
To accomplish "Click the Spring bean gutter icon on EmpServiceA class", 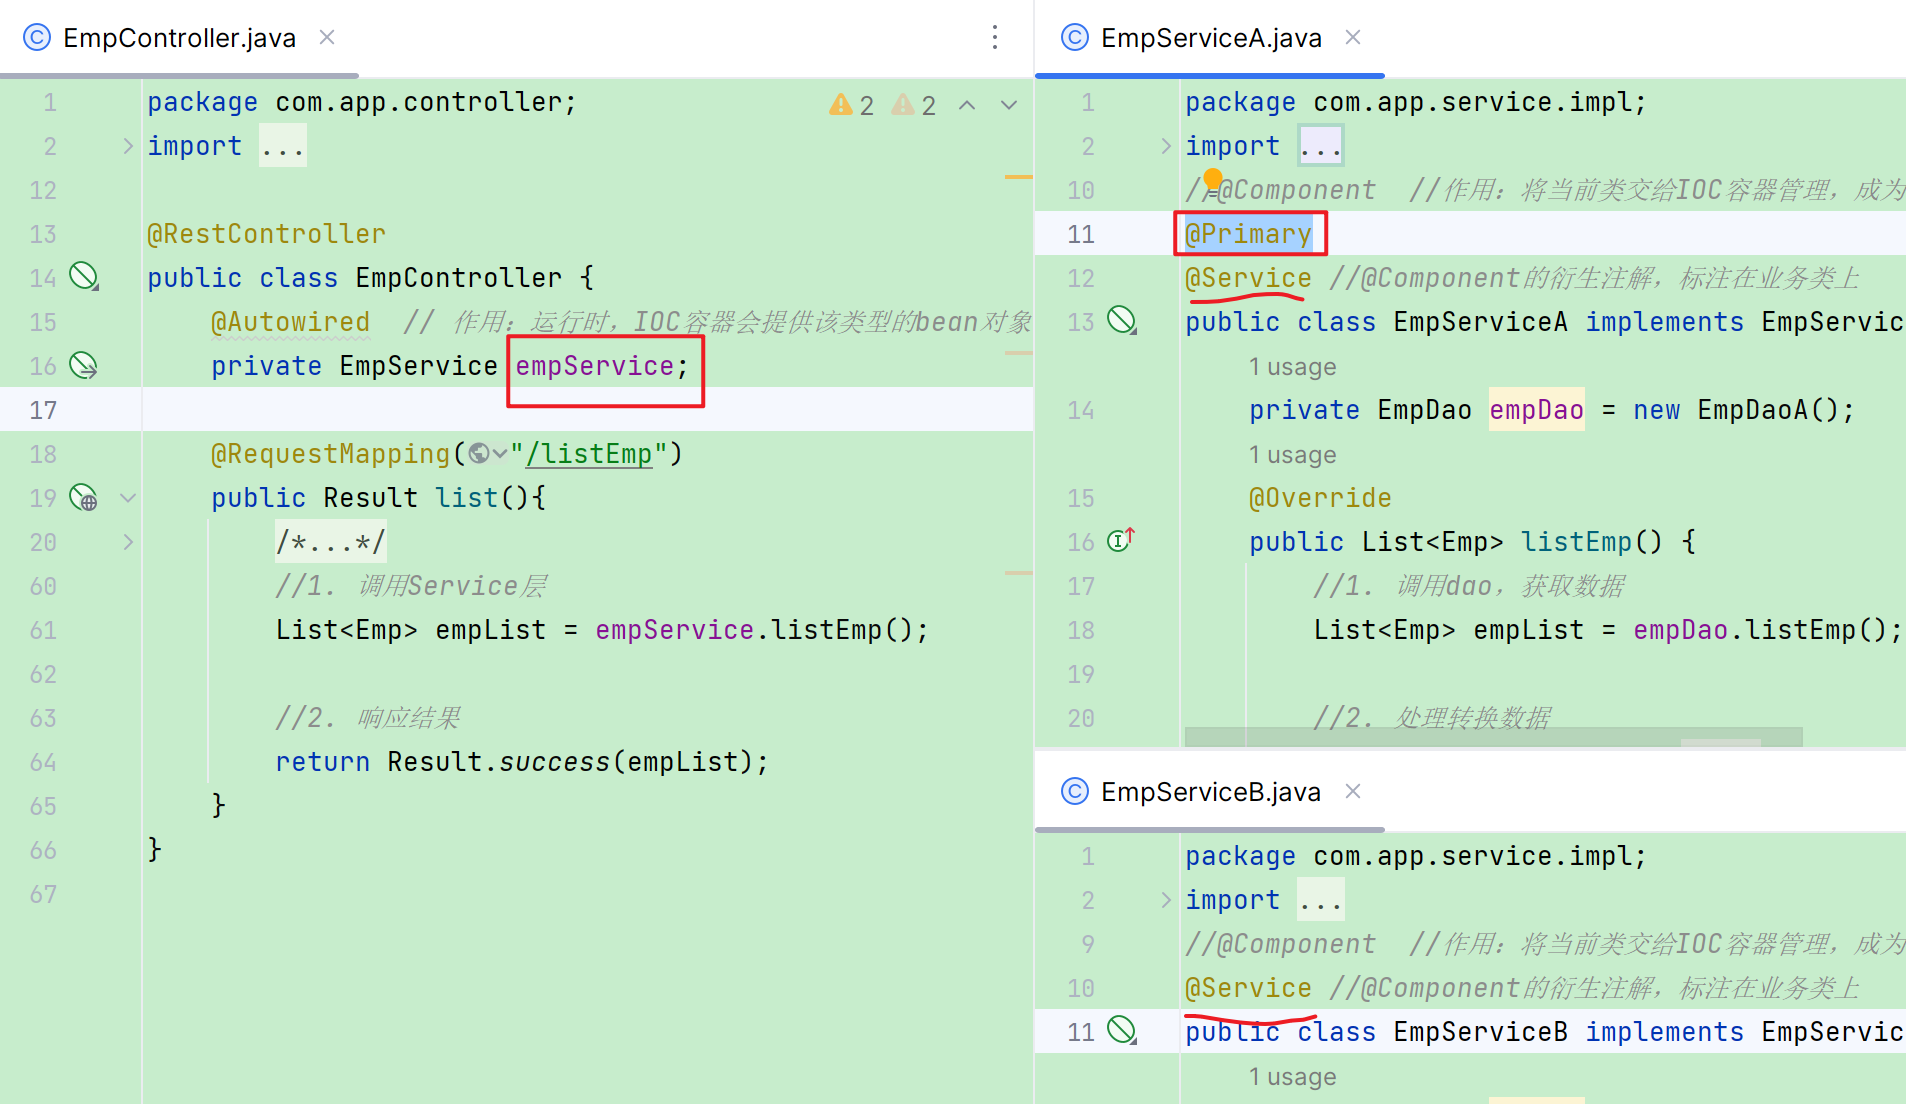I will click(x=1122, y=320).
